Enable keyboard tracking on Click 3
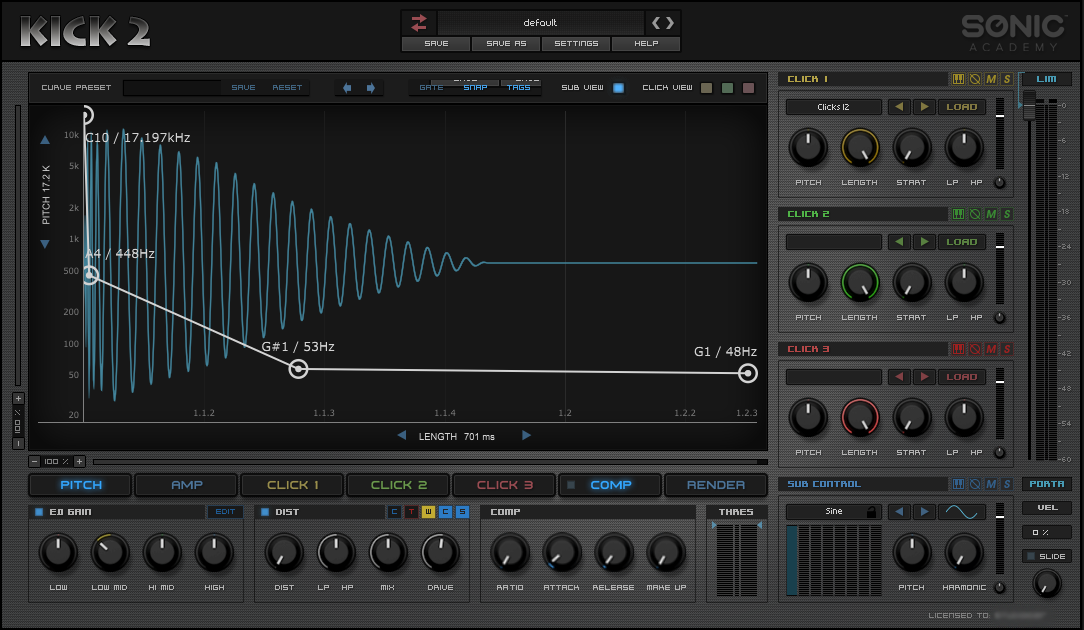Image resolution: width=1084 pixels, height=630 pixels. coord(958,349)
